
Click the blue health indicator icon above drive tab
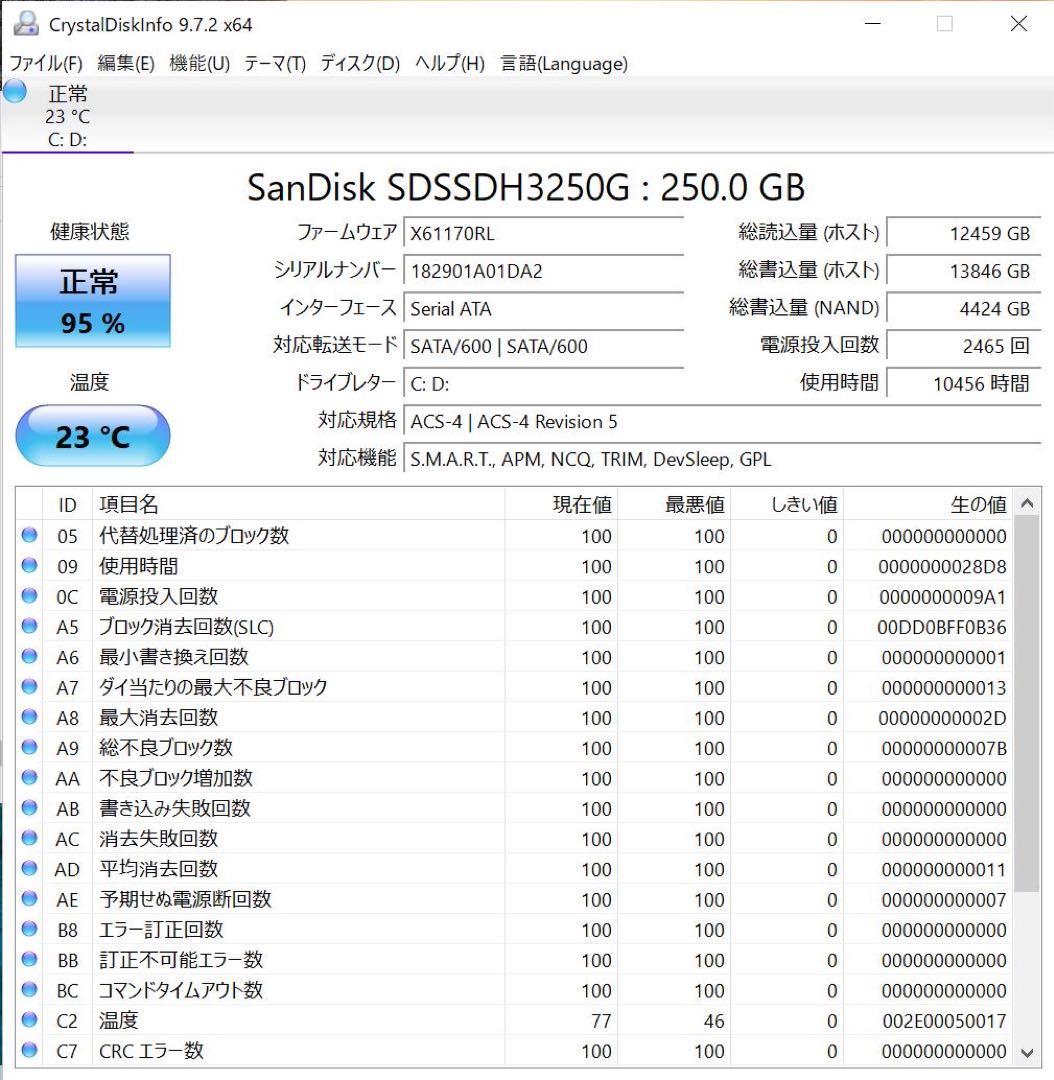pos(14,91)
